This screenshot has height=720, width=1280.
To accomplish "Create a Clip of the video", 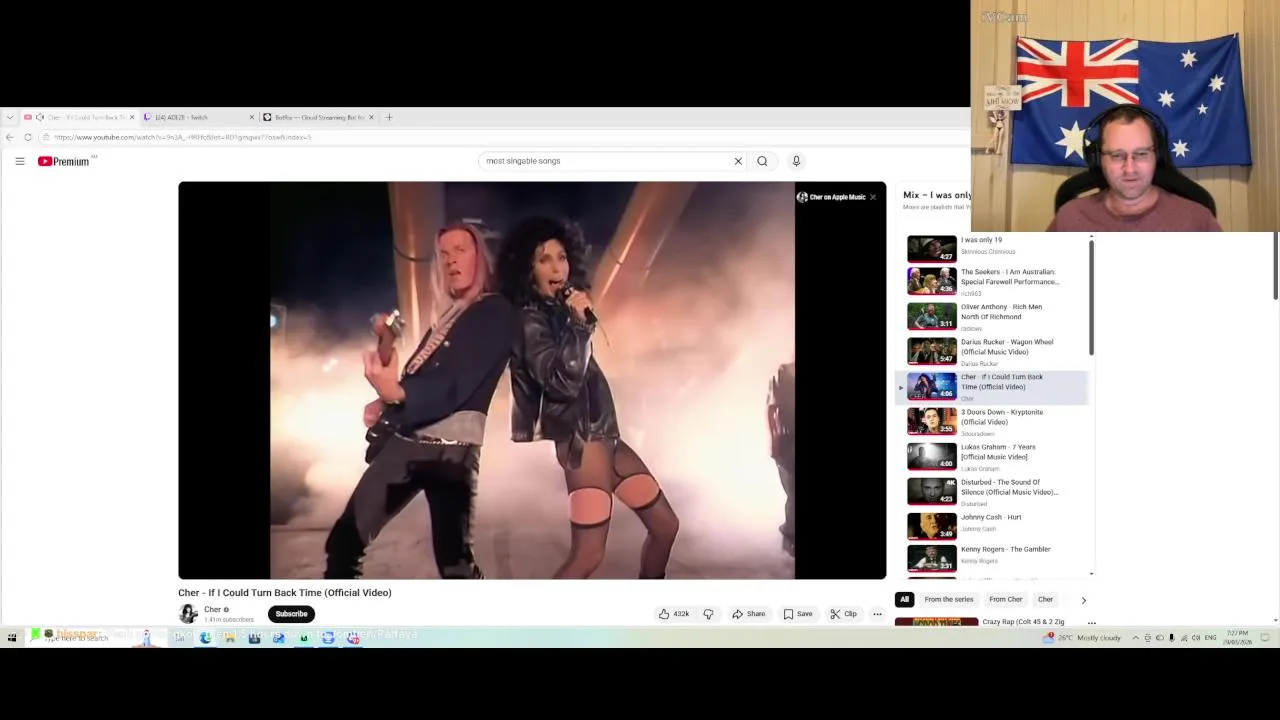I will click(x=843, y=614).
